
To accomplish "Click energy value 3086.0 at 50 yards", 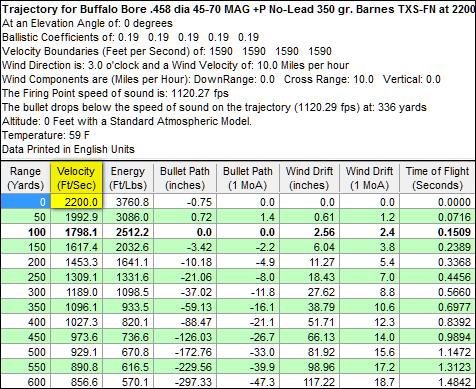I will point(128,217).
